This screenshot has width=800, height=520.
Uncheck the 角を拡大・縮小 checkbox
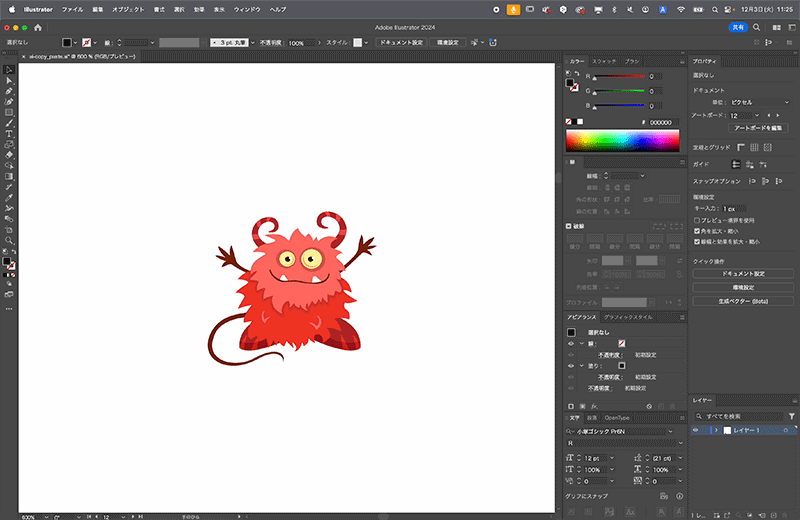(698, 230)
